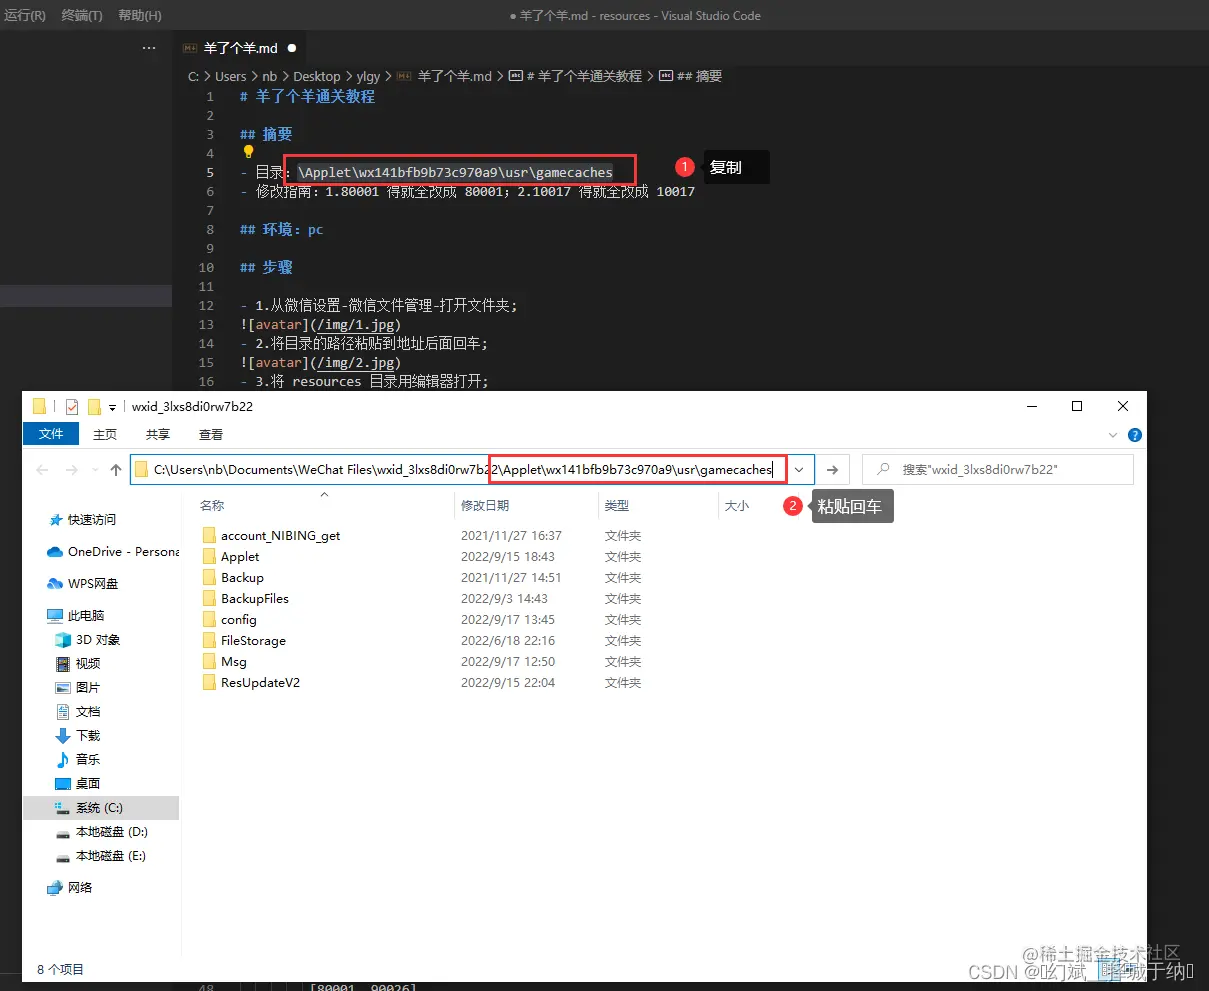Click the FileStorage folder icon
The image size is (1209, 991).
click(x=209, y=640)
